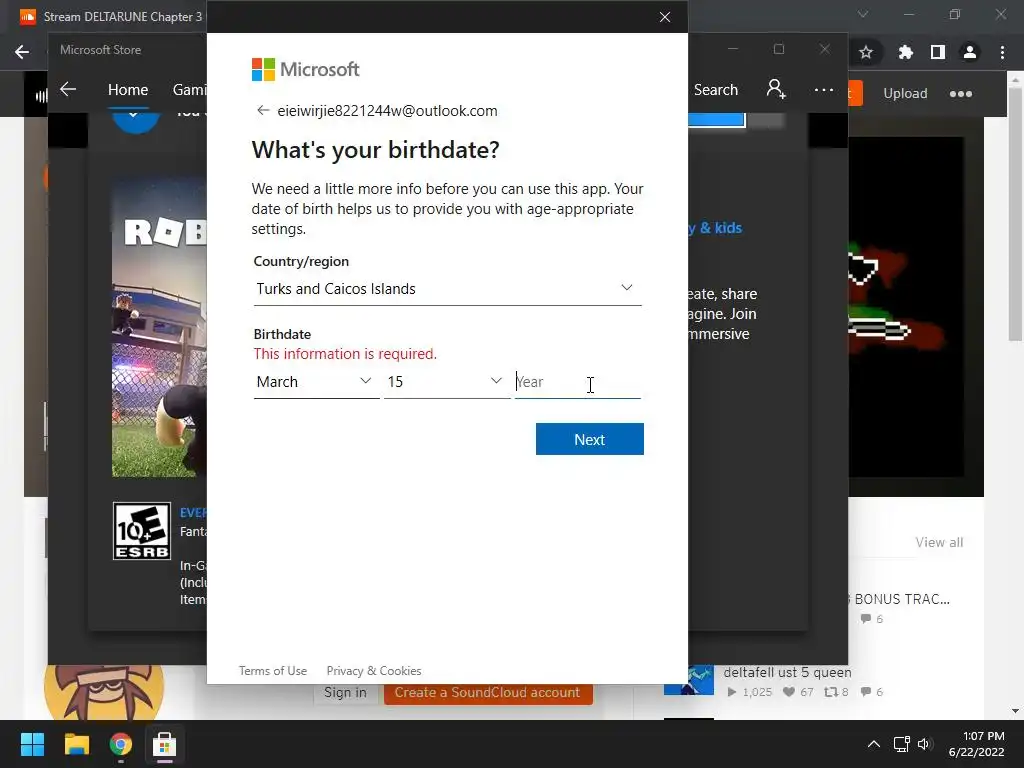1024x768 pixels.
Task: Open the birth month dropdown showing March
Action: click(x=316, y=382)
